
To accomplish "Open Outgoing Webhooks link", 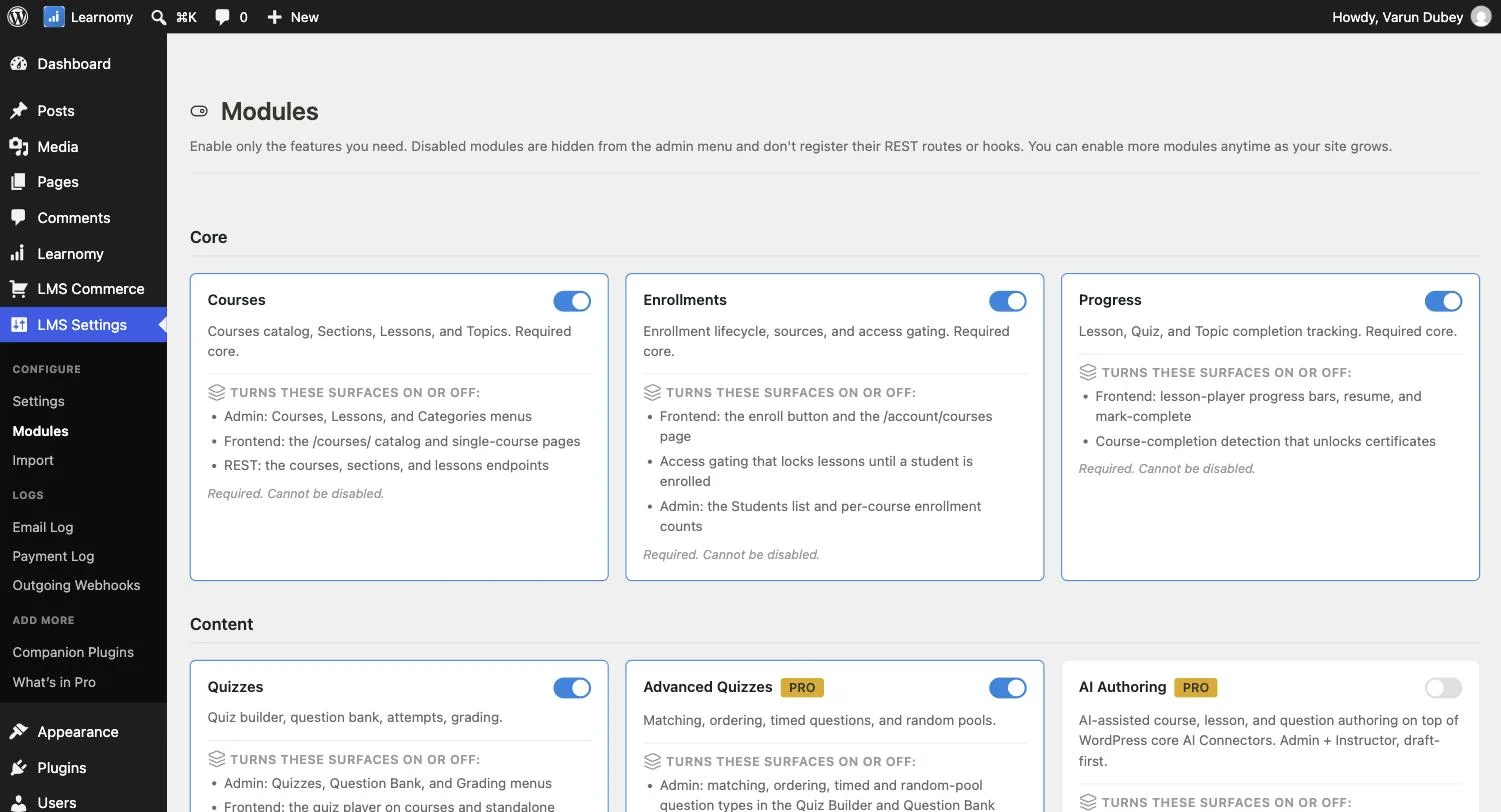I will tap(76, 585).
